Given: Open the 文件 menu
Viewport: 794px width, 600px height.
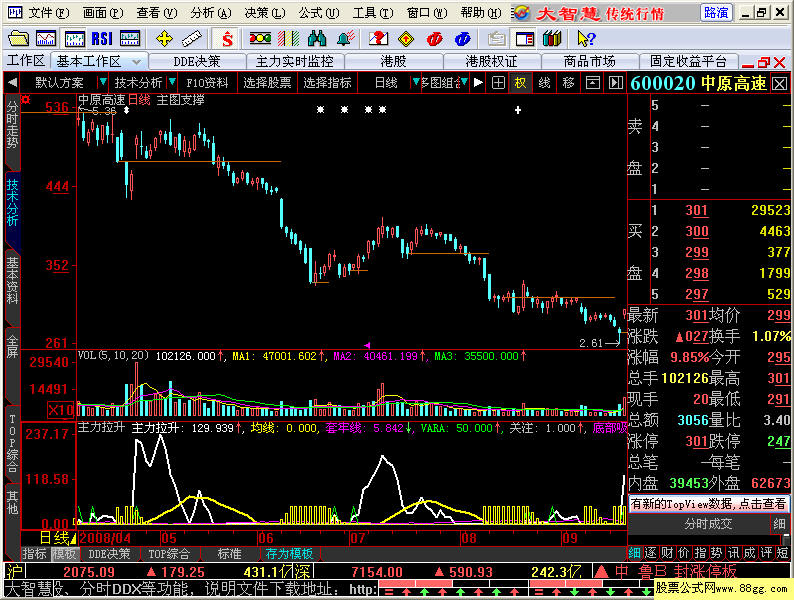Looking at the screenshot, I should pos(48,13).
